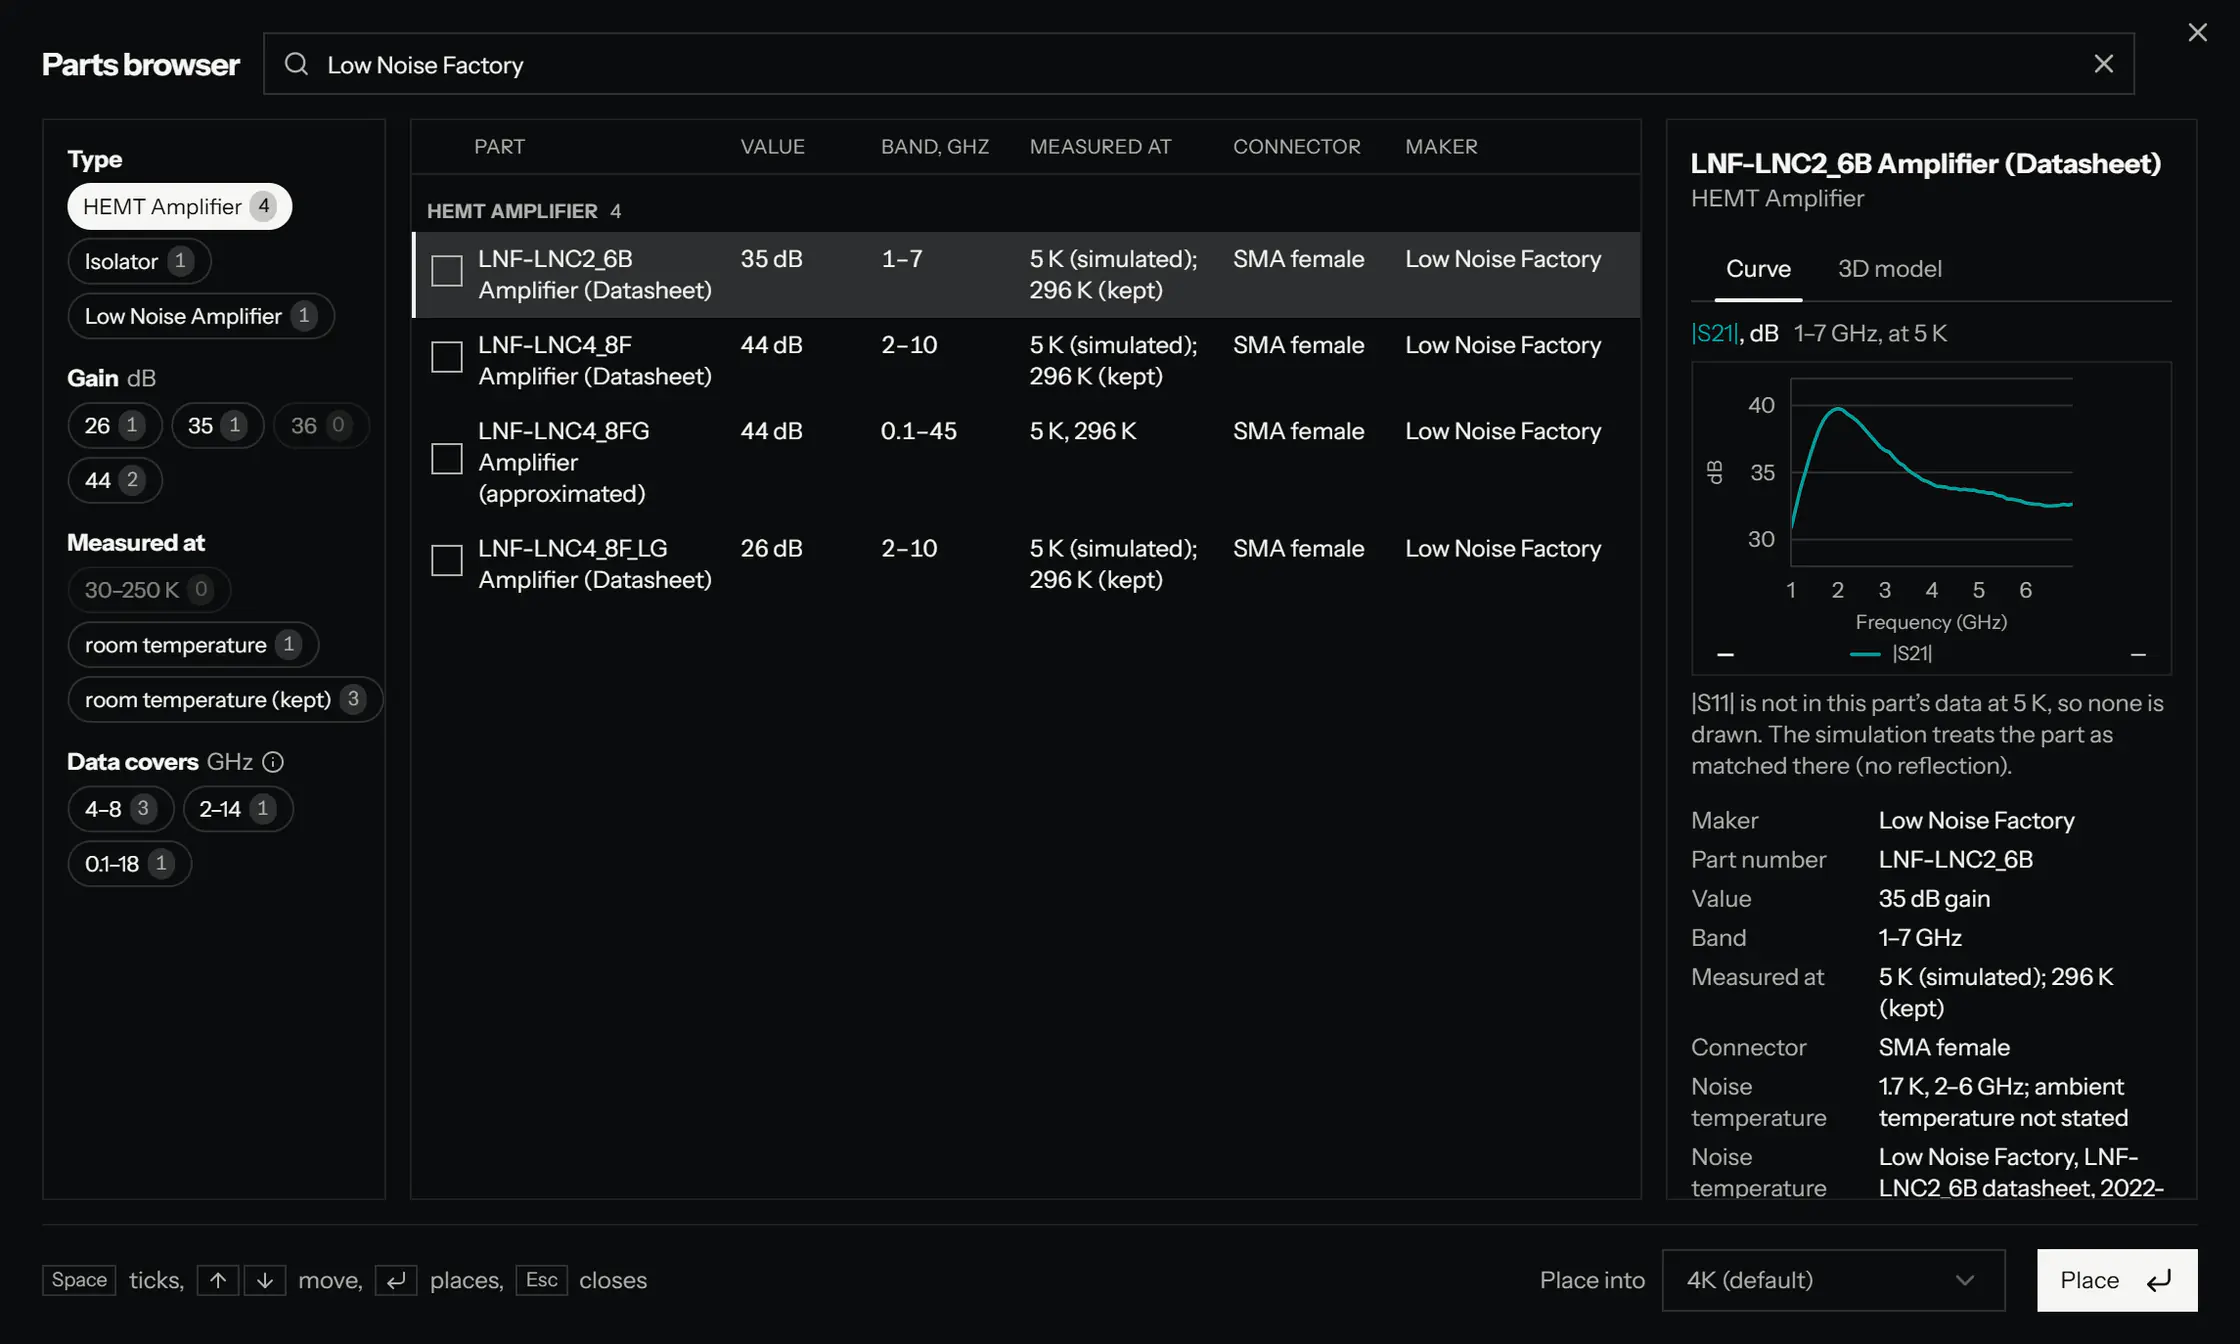Image resolution: width=2240 pixels, height=1344 pixels.
Task: Toggle the Isolator type filter
Action: pyautogui.click(x=139, y=261)
